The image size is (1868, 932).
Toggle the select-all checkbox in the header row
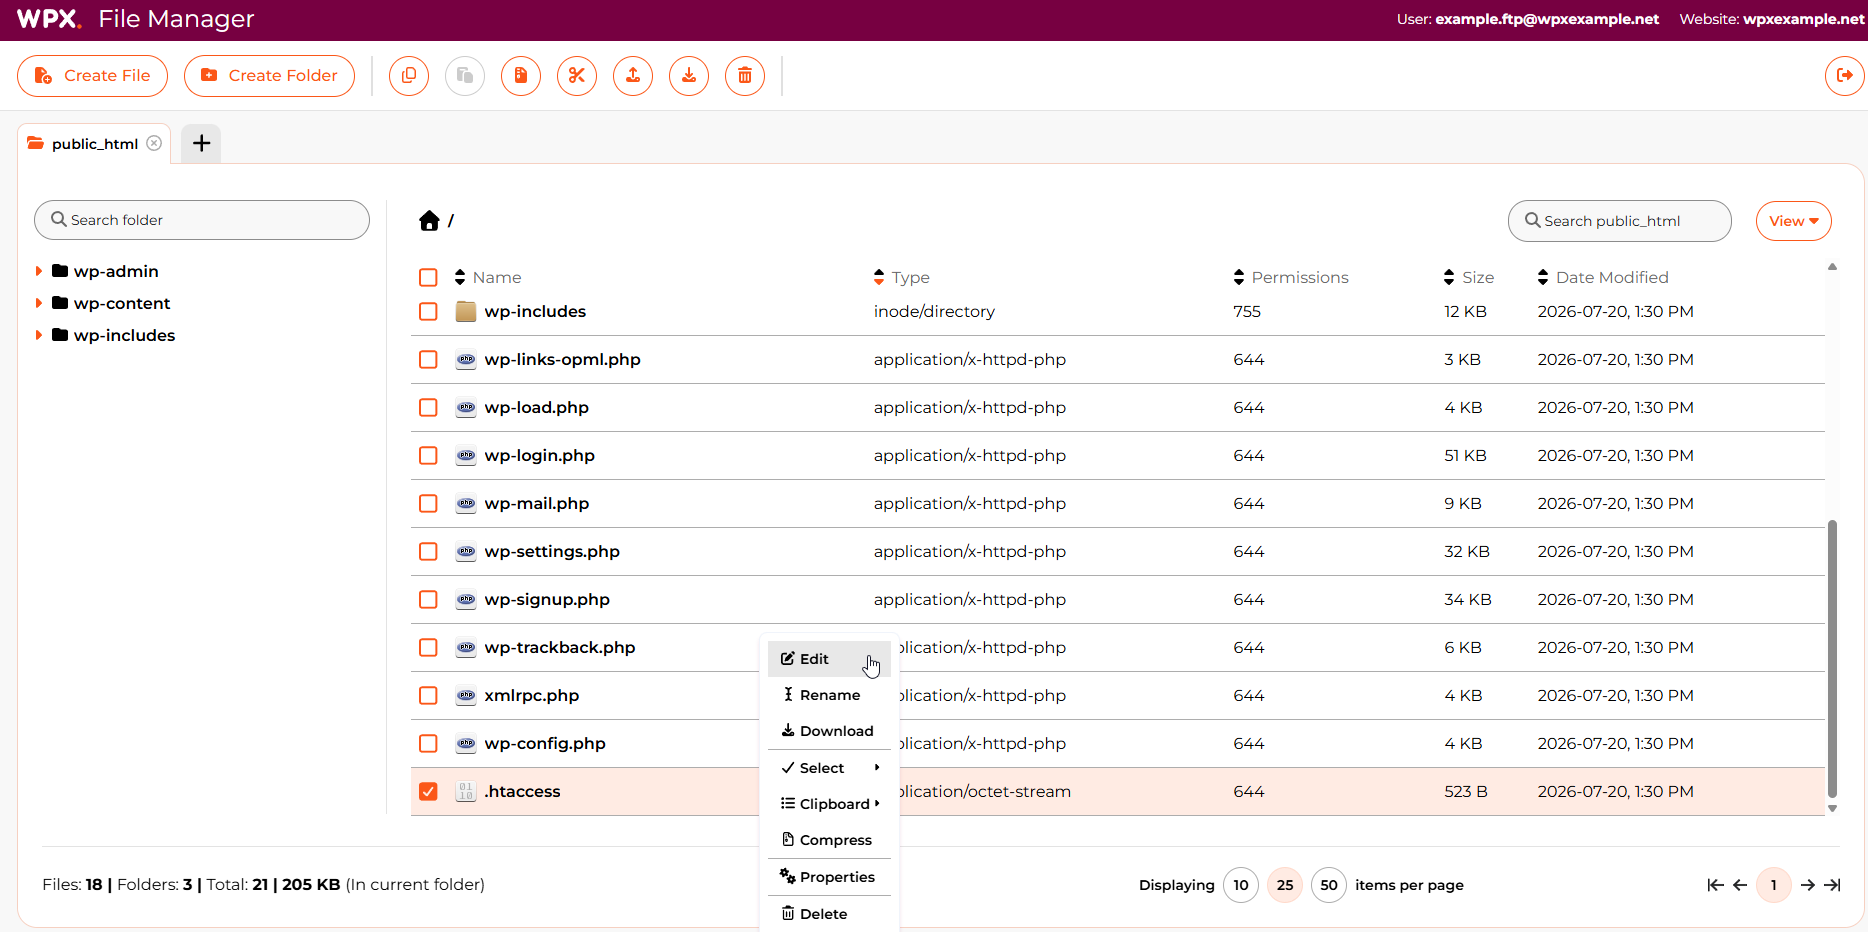[x=428, y=278]
